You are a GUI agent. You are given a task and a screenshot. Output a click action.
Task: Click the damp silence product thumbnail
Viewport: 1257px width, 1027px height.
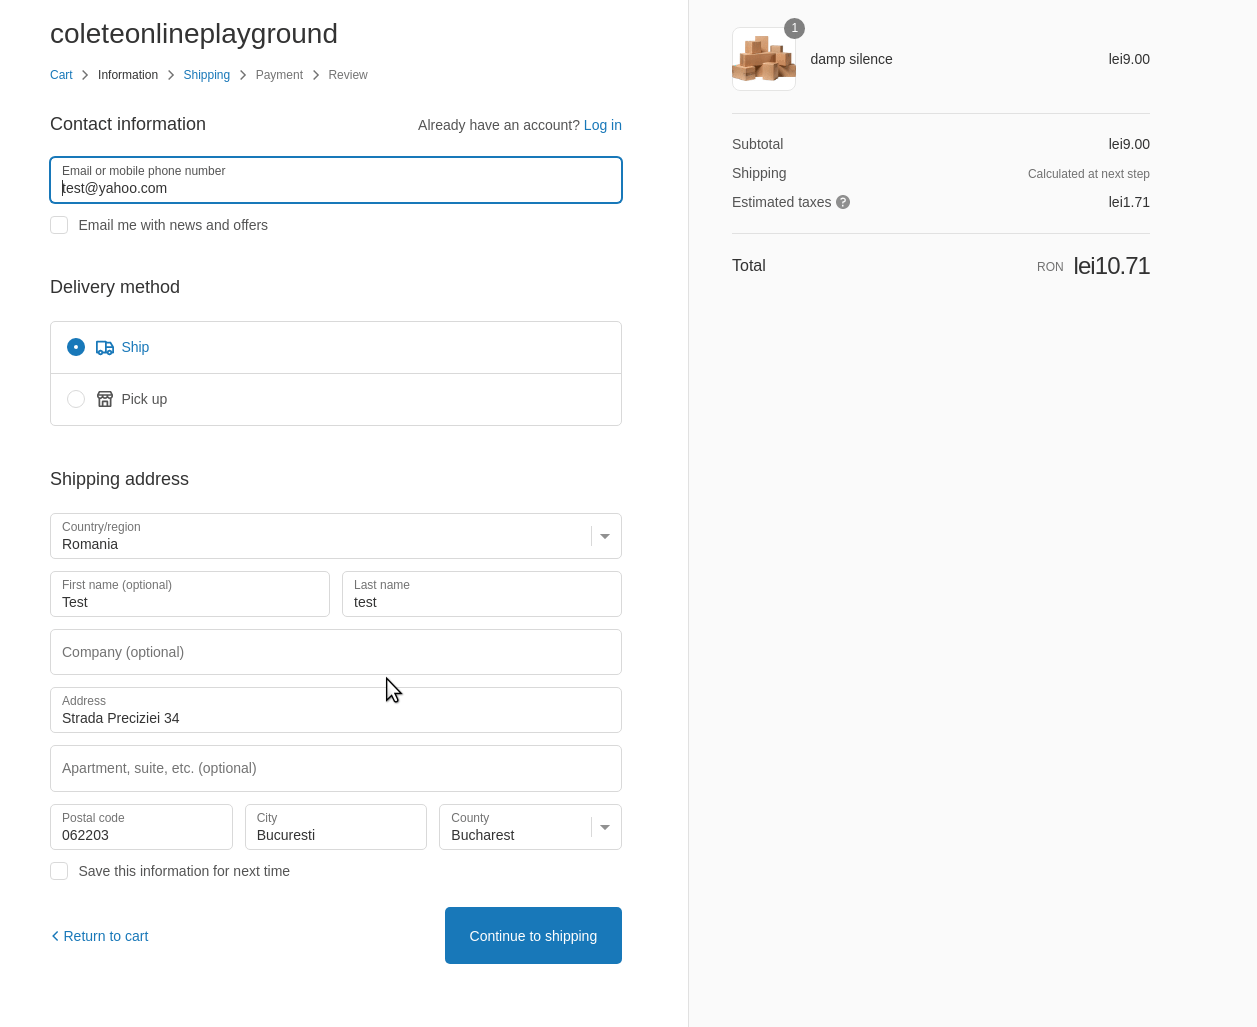coord(764,59)
